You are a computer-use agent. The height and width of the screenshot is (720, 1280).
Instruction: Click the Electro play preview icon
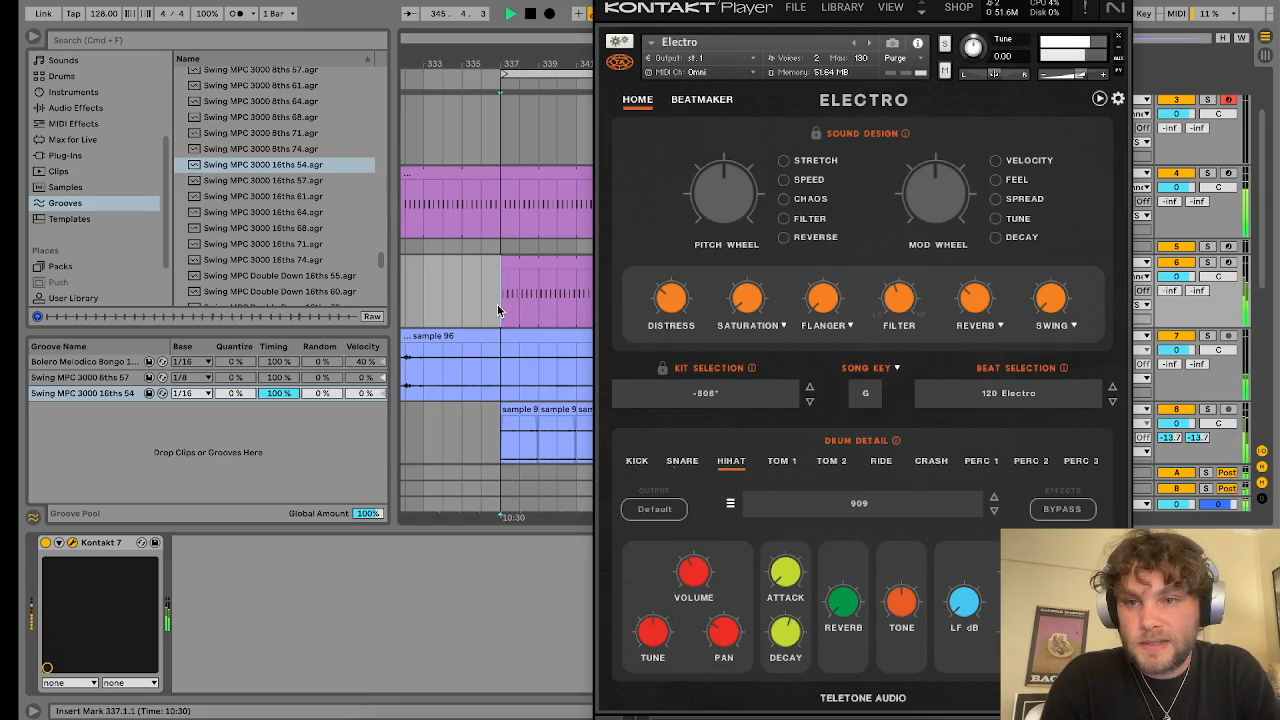1099,99
